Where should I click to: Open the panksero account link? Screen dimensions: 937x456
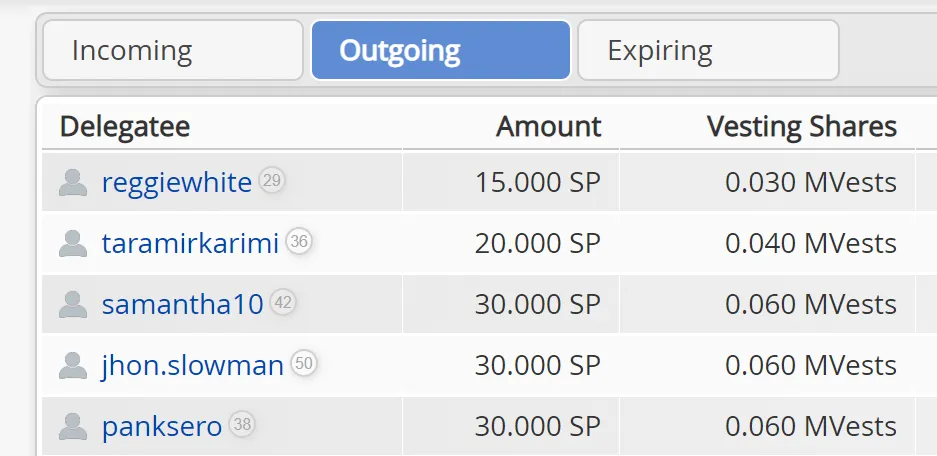click(162, 427)
